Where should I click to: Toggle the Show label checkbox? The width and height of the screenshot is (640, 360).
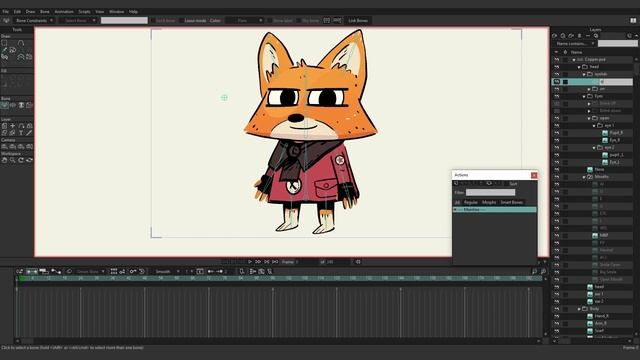(270, 20)
